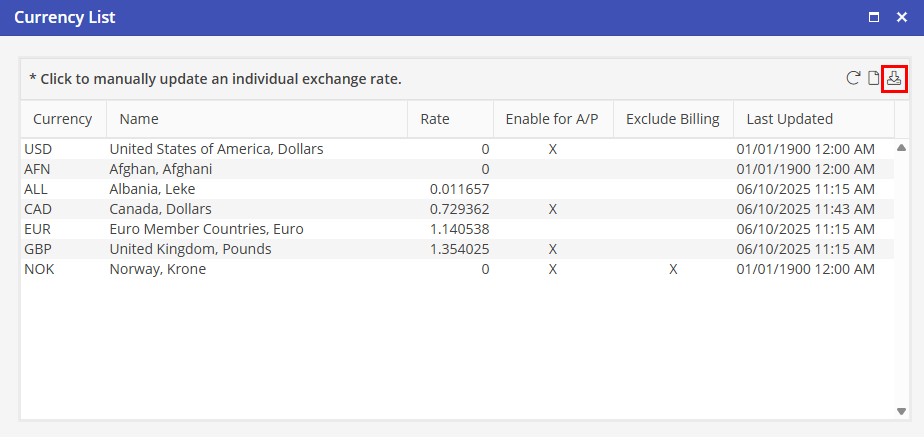Select the AFN currency code cell
This screenshot has width=924, height=437.
pos(36,169)
